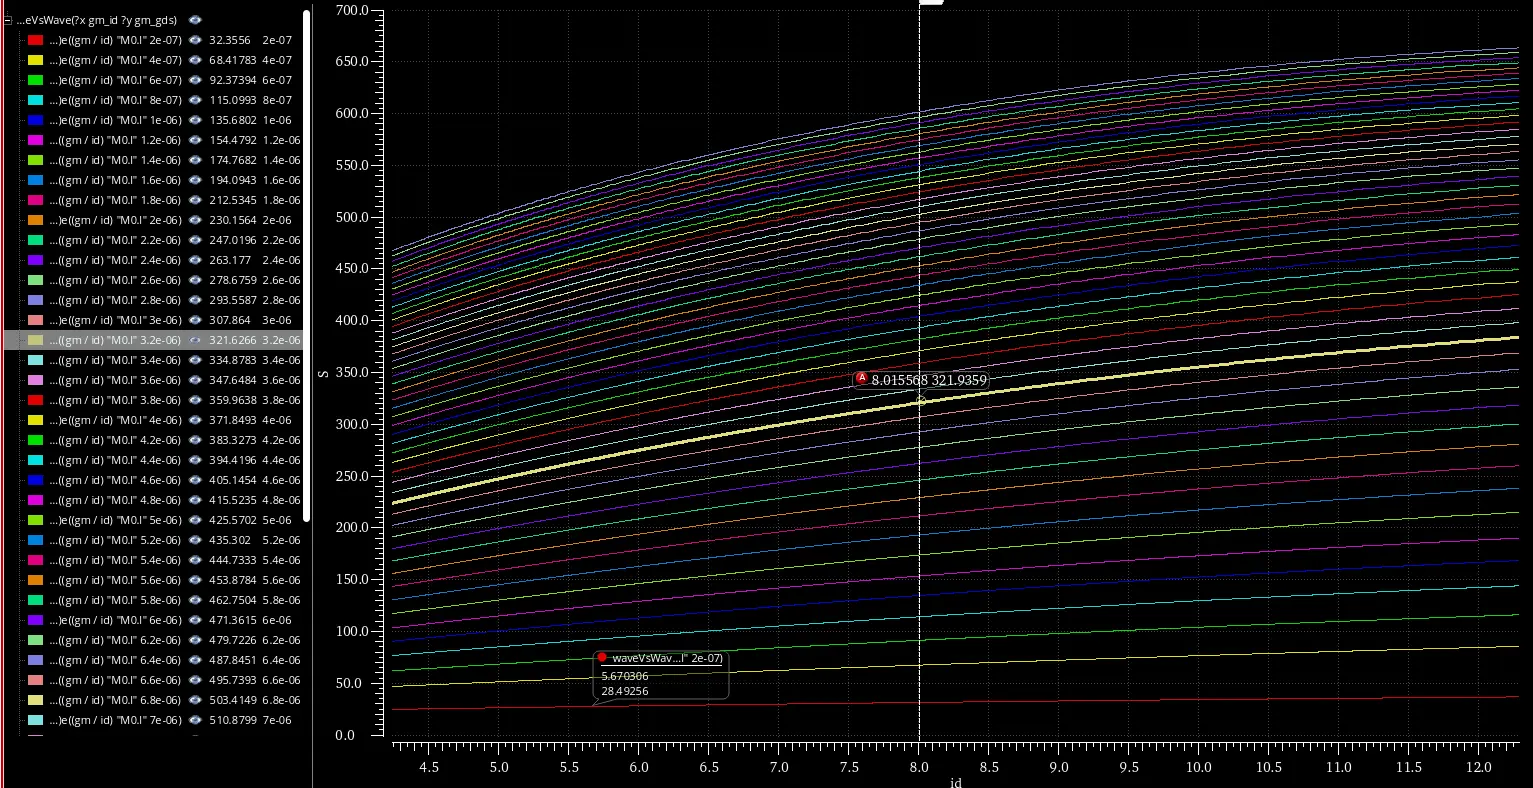1533x788 pixels.
Task: Toggle the eye icon on the 2e-06 row
Action: pyautogui.click(x=195, y=220)
